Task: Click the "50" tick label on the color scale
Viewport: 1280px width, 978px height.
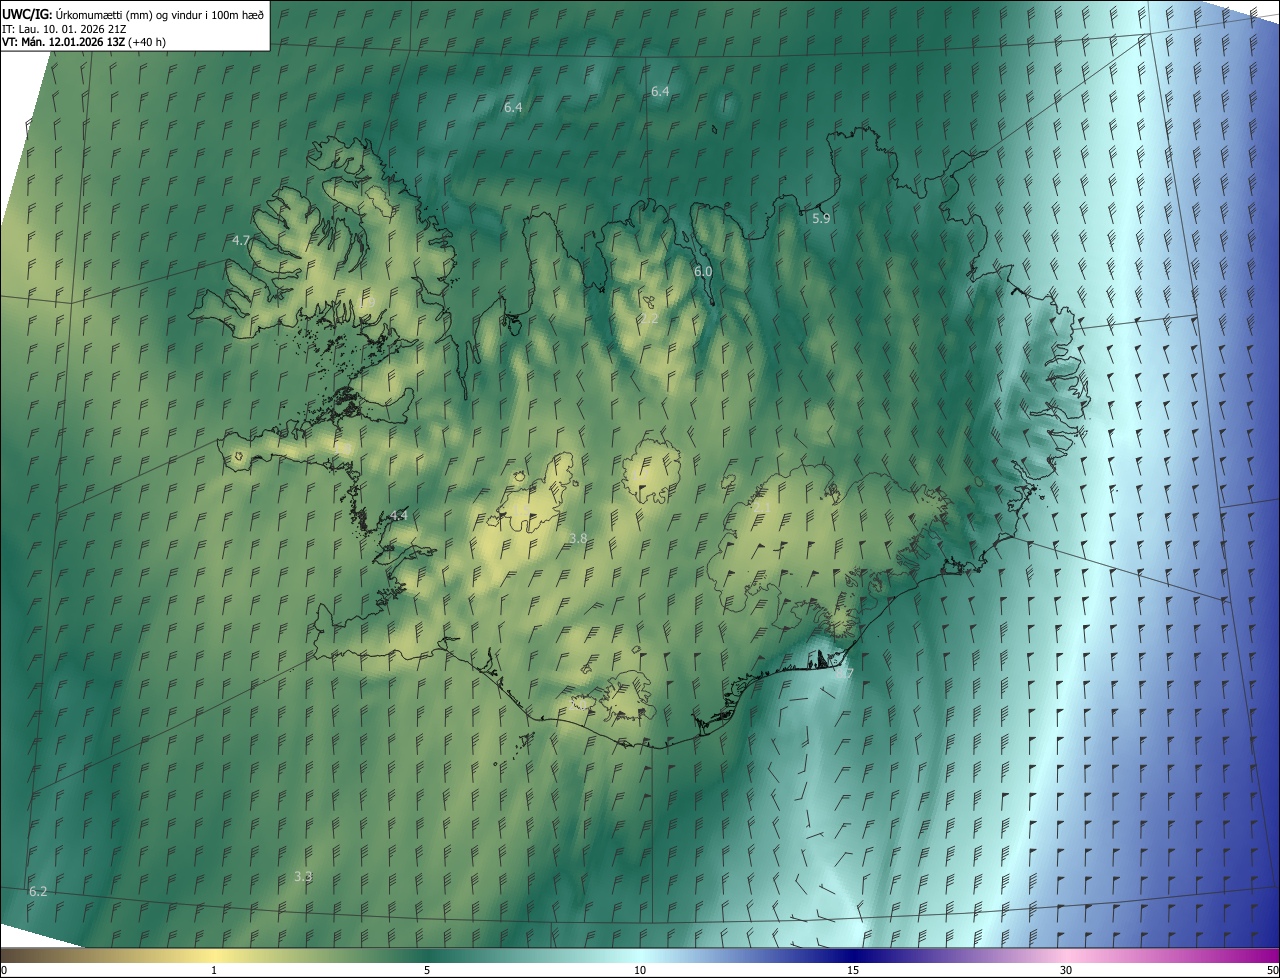Action: pos(1271,970)
